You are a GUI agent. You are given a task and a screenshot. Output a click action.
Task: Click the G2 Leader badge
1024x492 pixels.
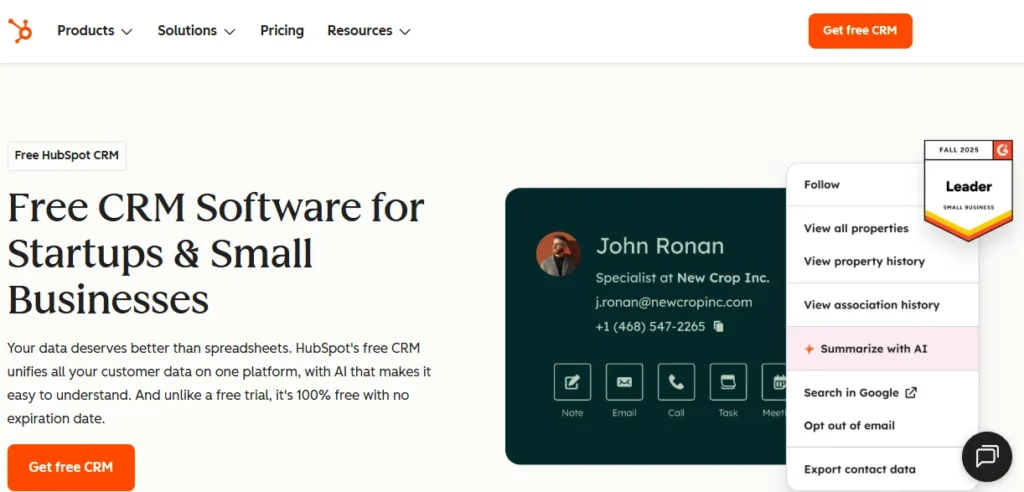[x=968, y=188]
